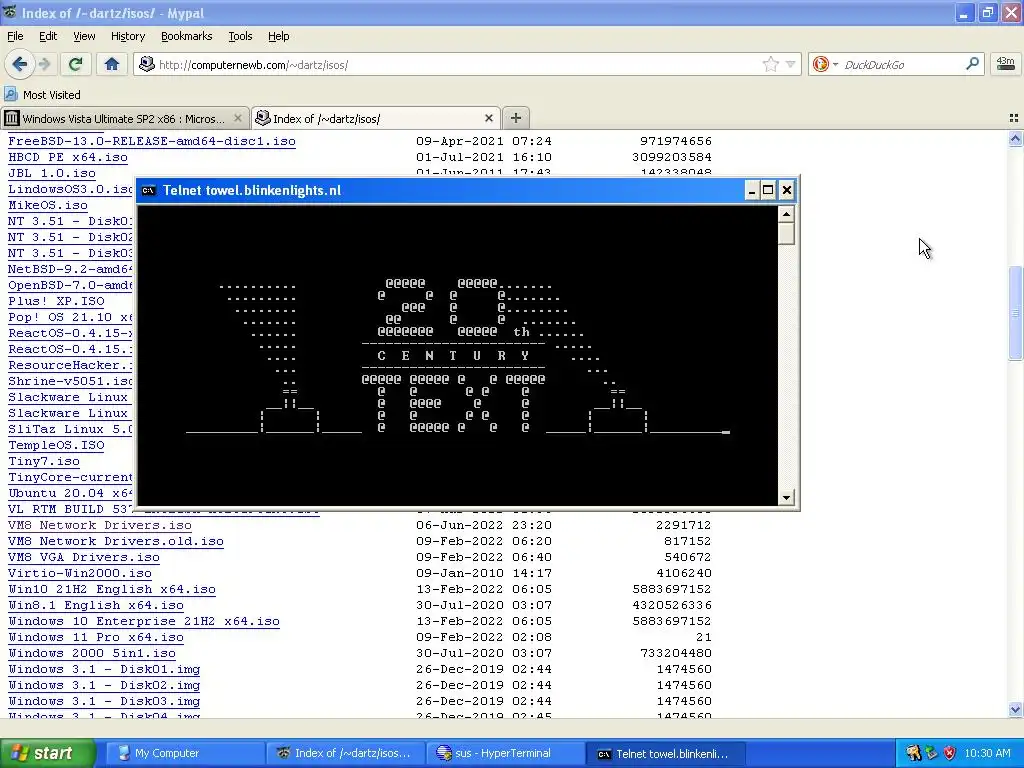This screenshot has width=1024, height=768.
Task: Switch to Telnet towel.blinkenlights taskbar button
Action: point(665,754)
